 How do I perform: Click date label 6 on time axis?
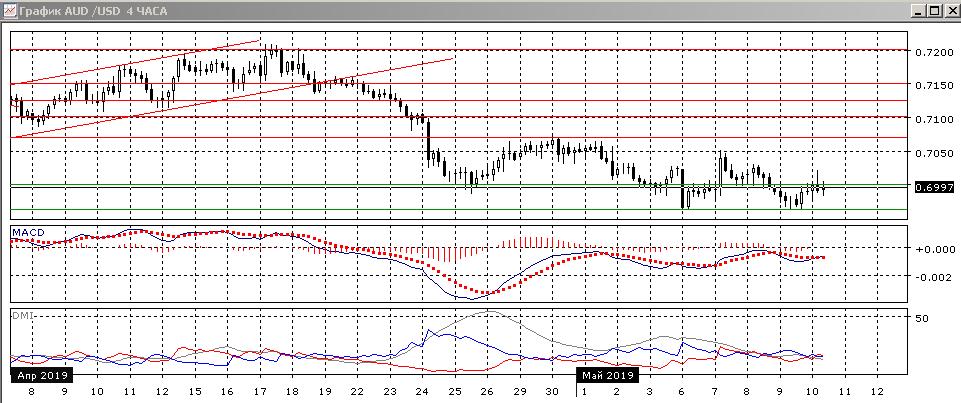682,391
